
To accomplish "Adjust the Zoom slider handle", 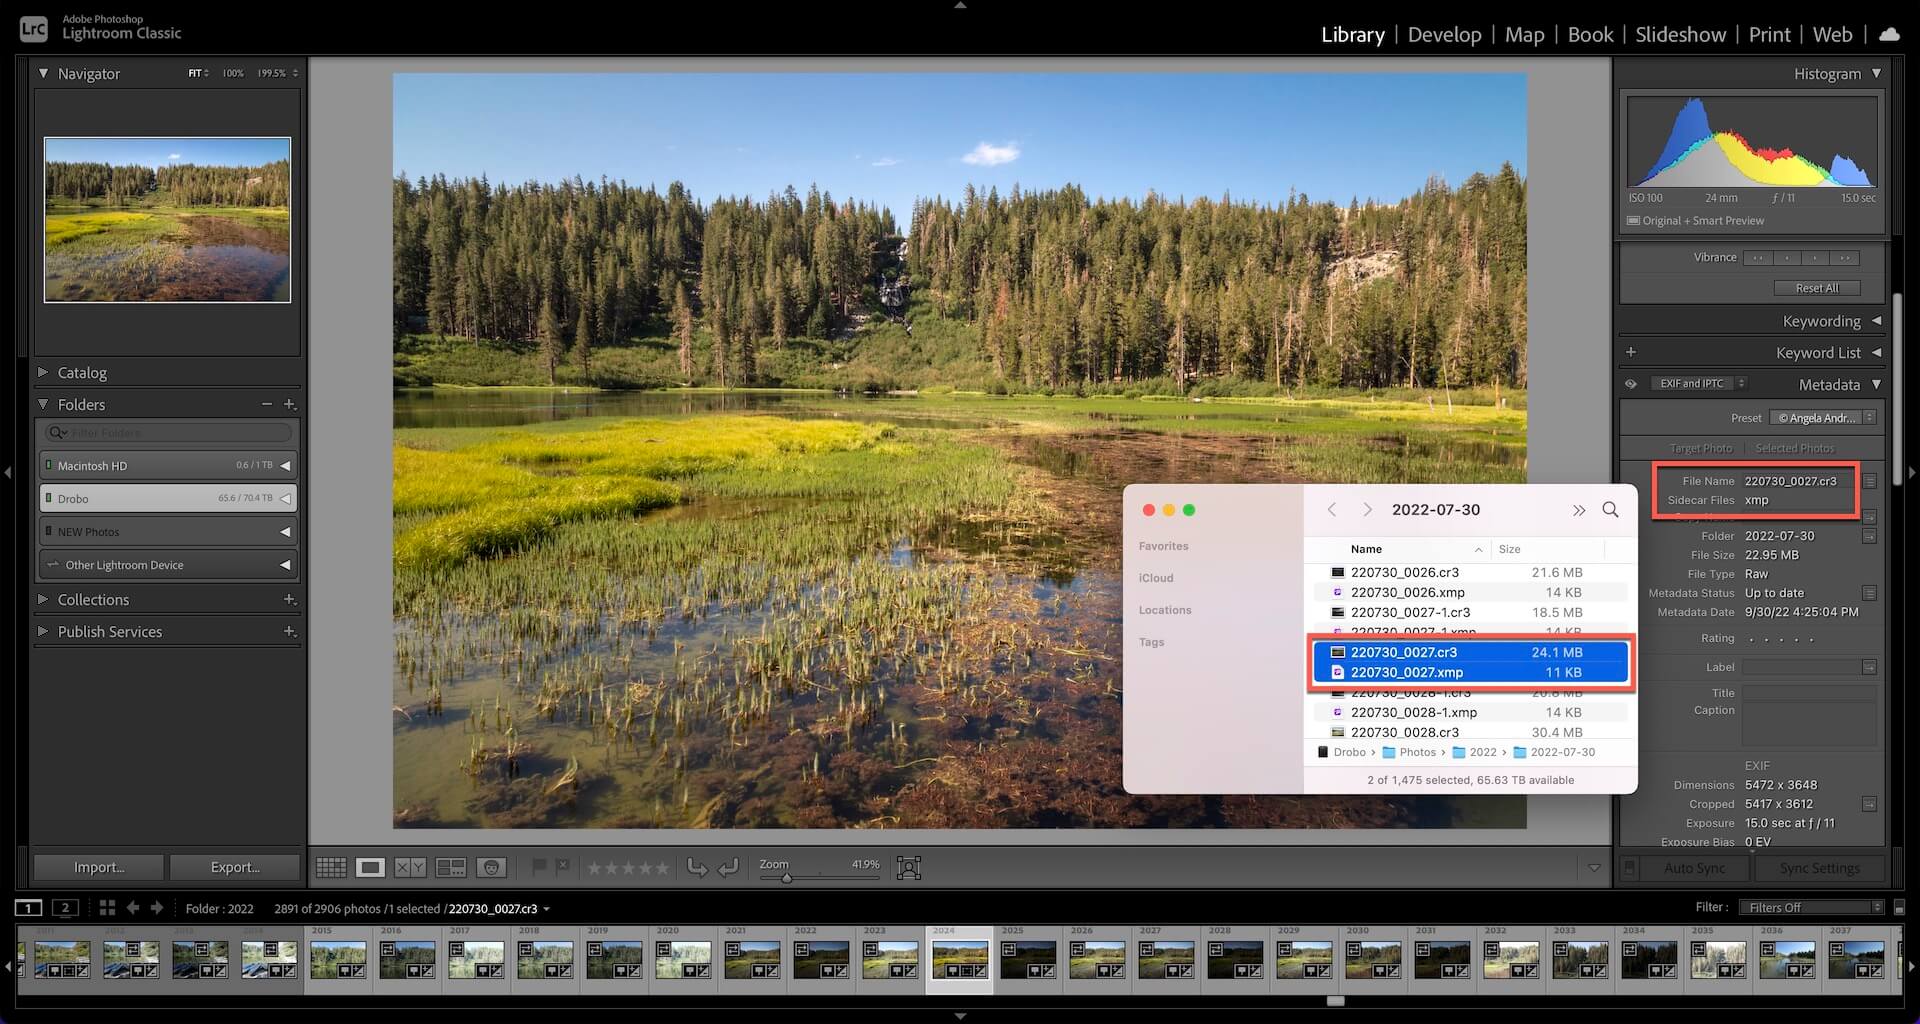I will (x=787, y=877).
